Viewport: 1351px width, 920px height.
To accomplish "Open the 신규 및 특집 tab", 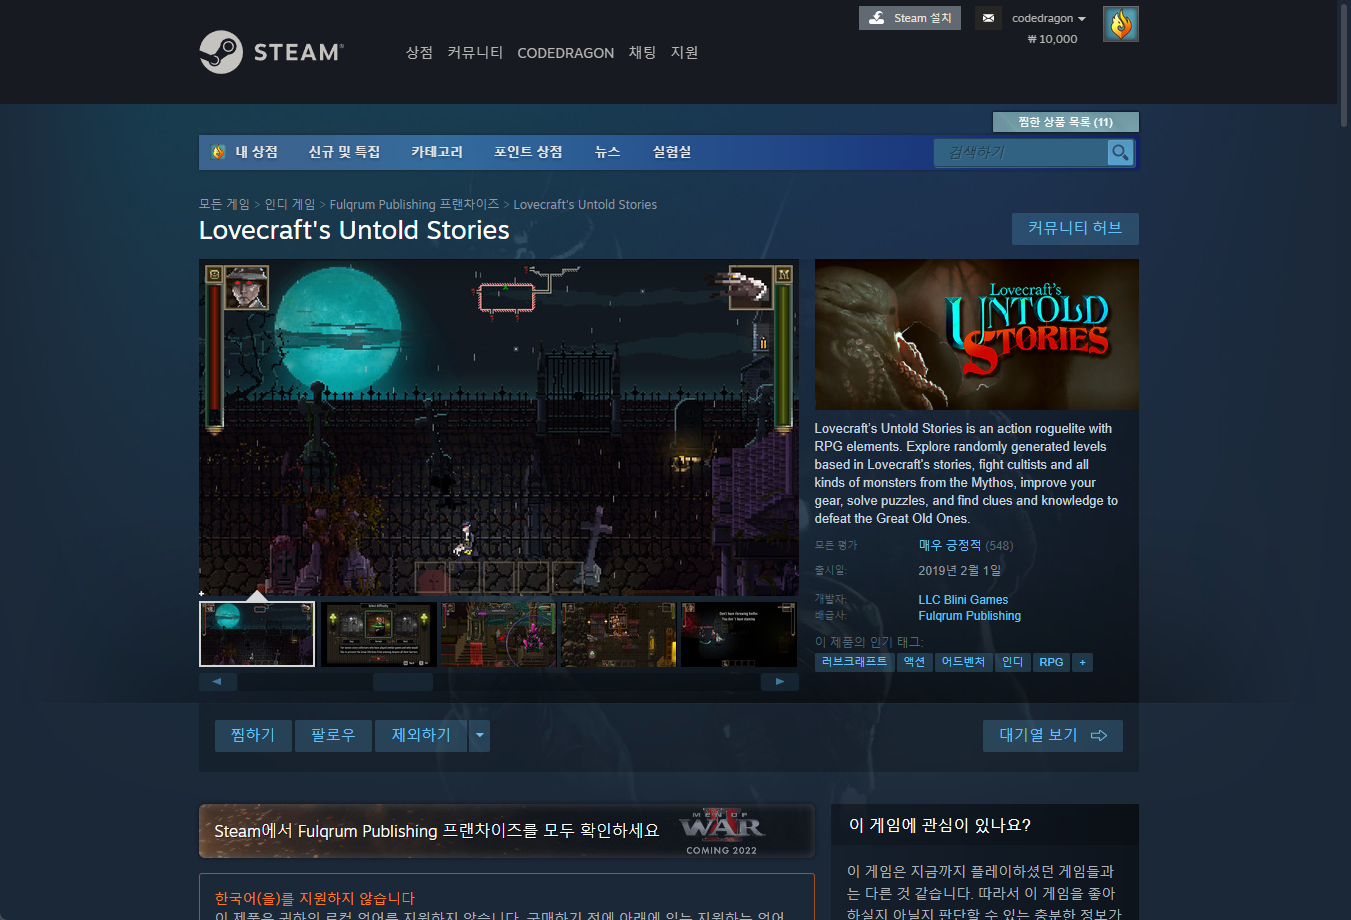I will point(344,152).
